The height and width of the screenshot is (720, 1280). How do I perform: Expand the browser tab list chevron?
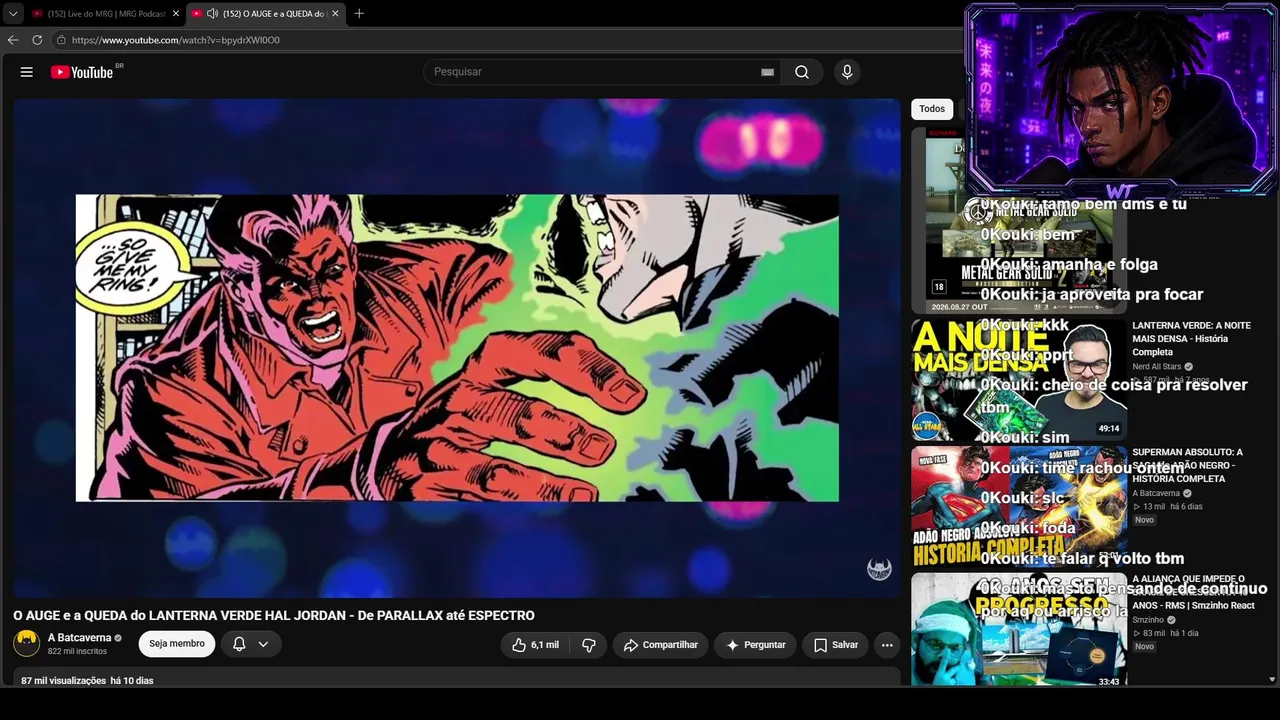[x=13, y=13]
